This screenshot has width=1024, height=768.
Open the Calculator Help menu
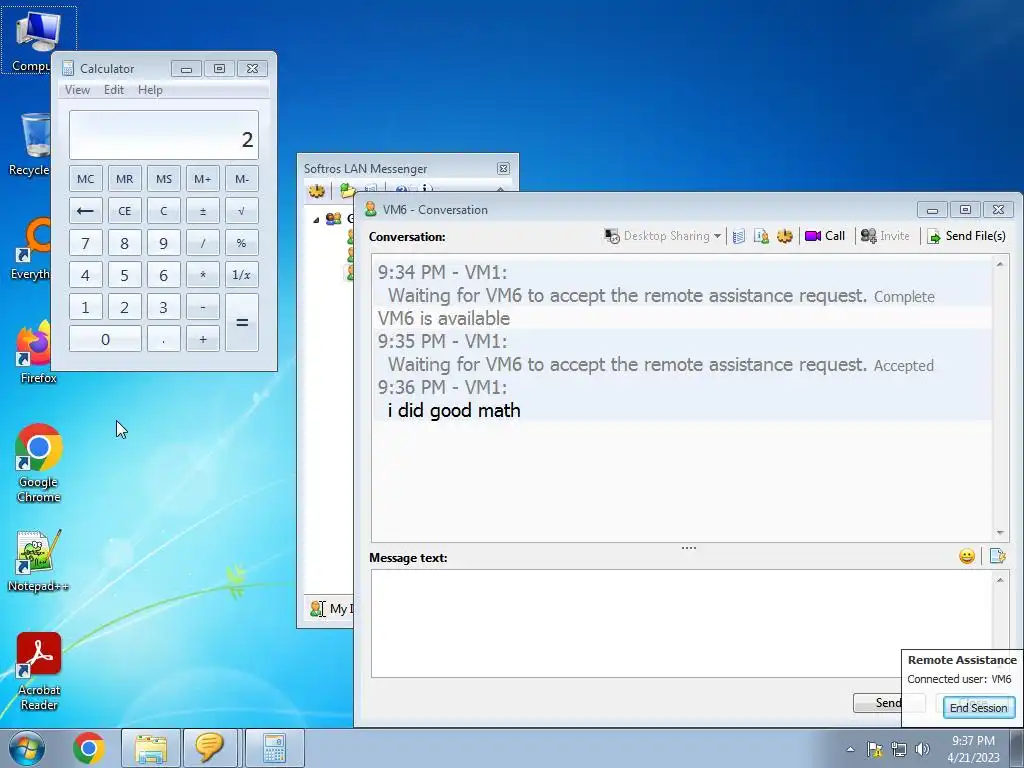(150, 90)
